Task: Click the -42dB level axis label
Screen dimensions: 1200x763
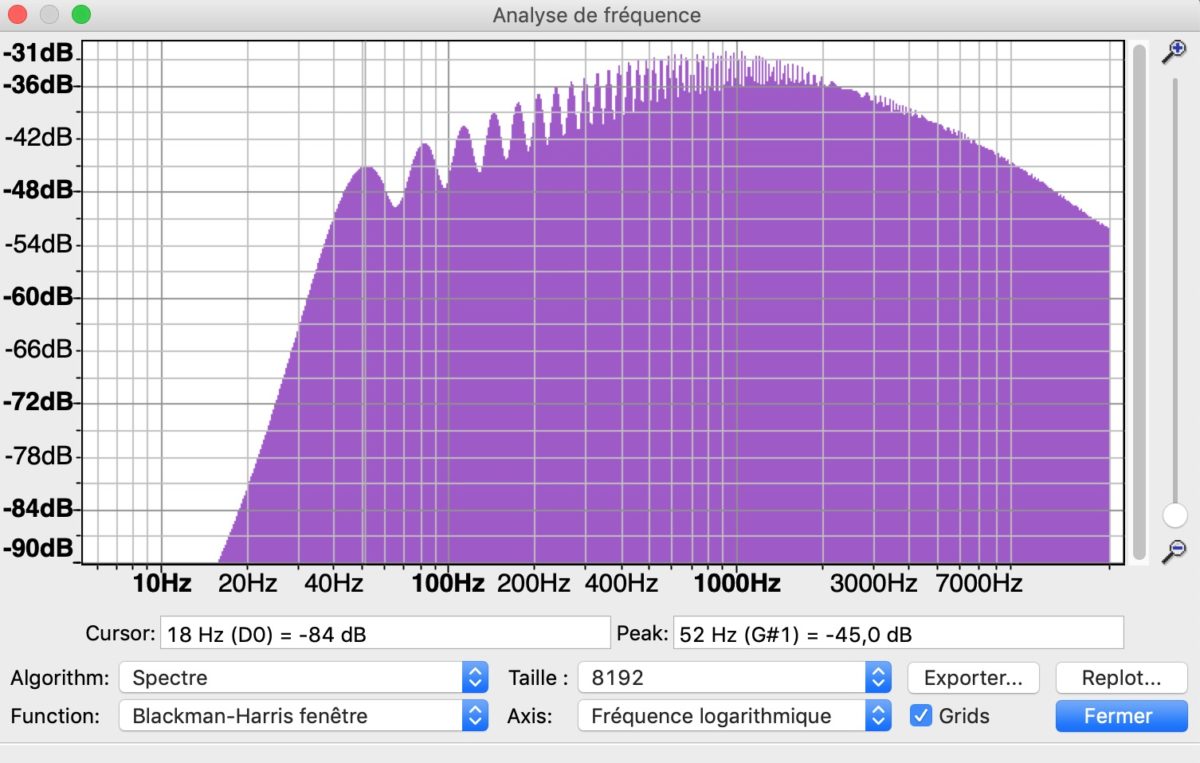Action: [38, 138]
